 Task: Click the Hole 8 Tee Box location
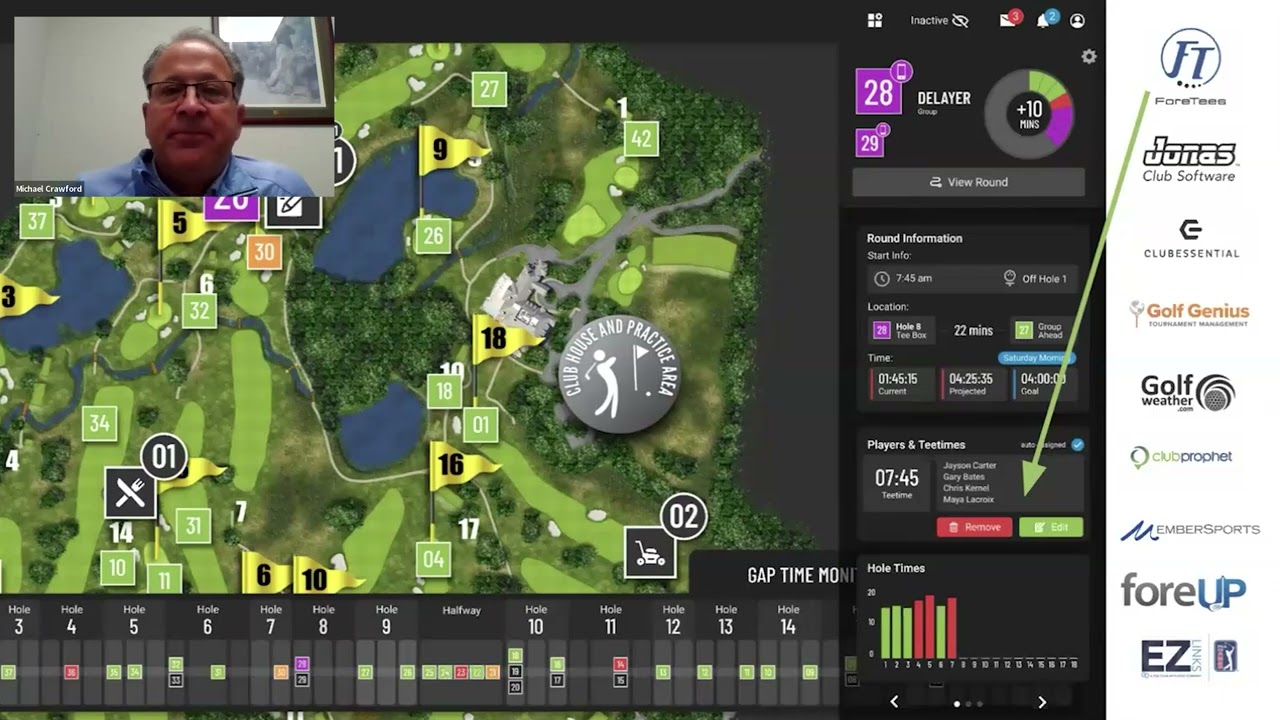(x=904, y=330)
